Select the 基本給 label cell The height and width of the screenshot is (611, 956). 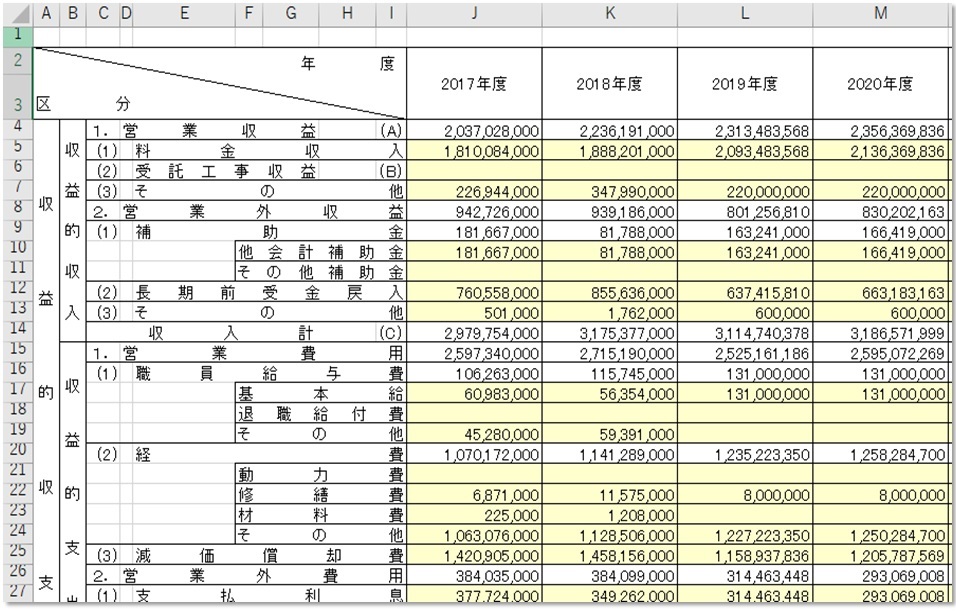[x=321, y=393]
